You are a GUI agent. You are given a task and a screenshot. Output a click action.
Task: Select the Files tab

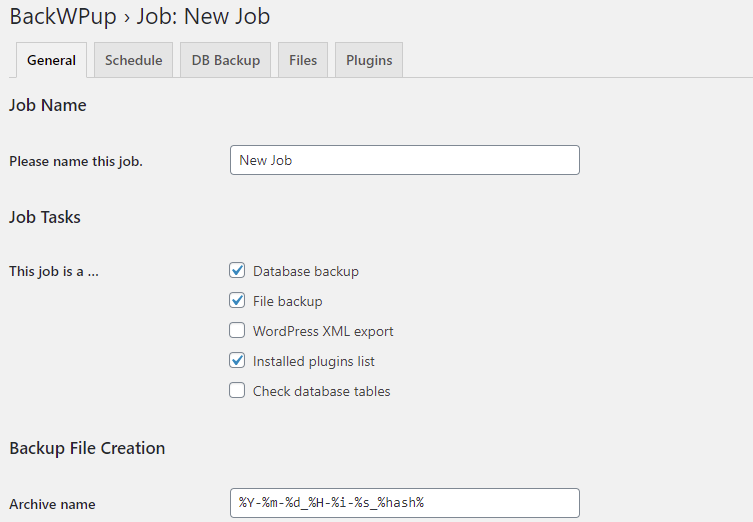(303, 60)
